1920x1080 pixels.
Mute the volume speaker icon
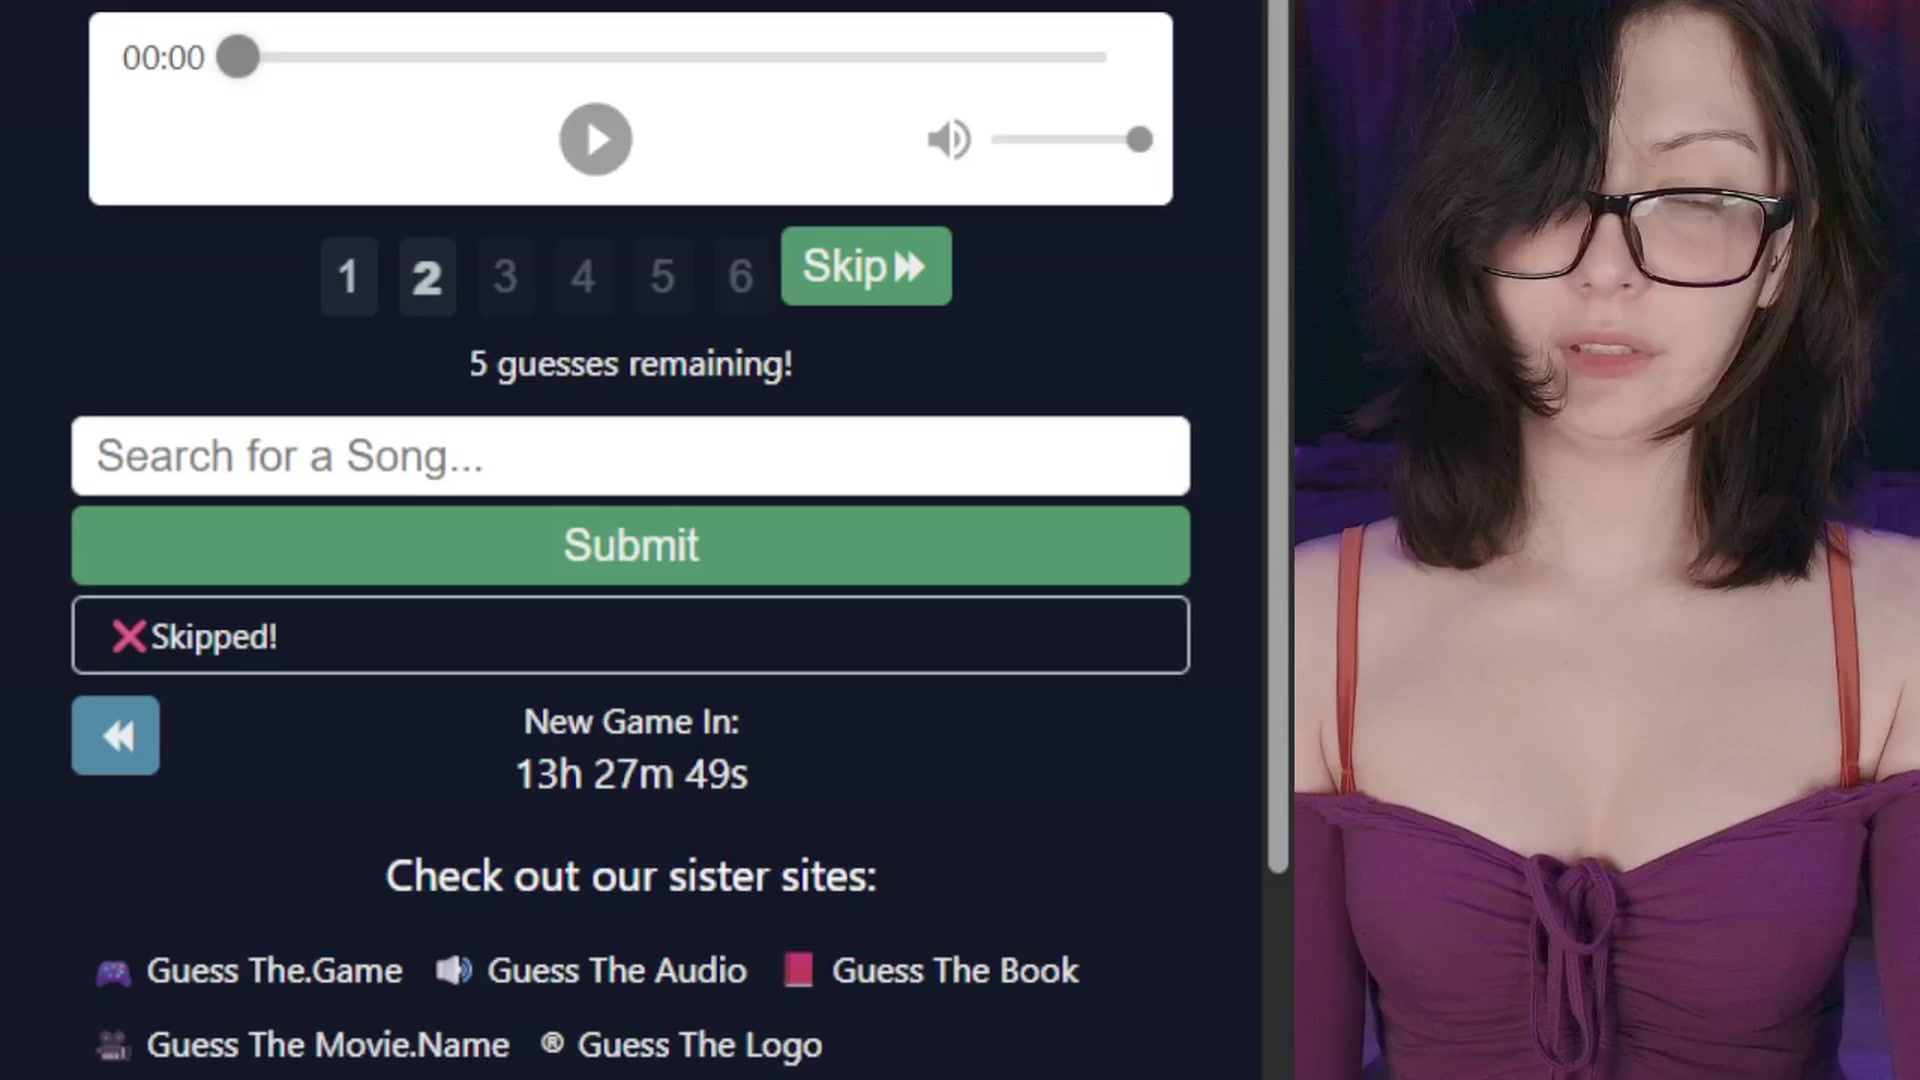pyautogui.click(x=948, y=139)
